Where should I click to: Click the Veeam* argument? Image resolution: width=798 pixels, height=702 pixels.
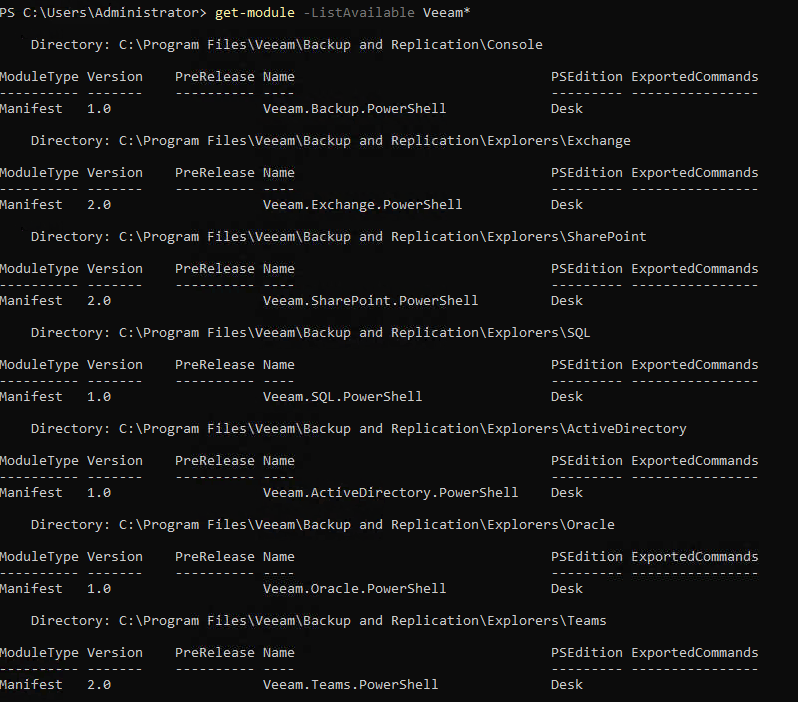(446, 12)
